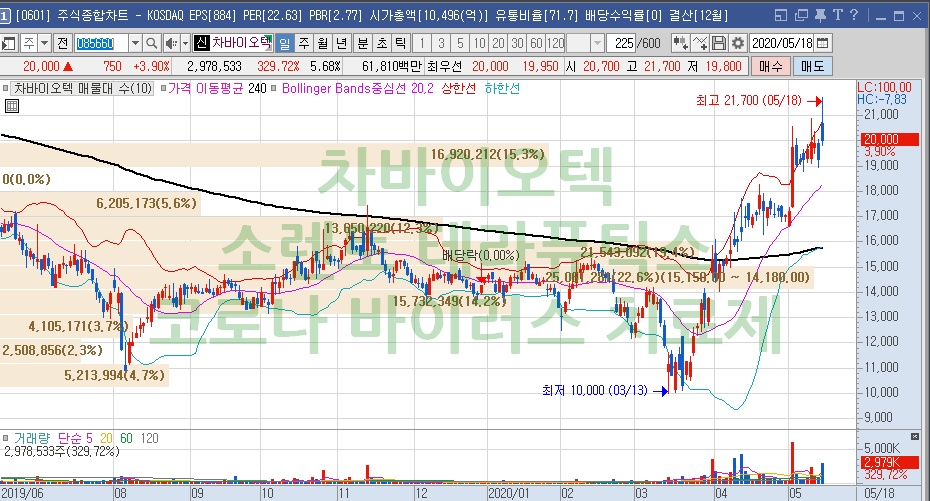
Task: Click the 거래량 volume indicator label
Action: tap(32, 438)
